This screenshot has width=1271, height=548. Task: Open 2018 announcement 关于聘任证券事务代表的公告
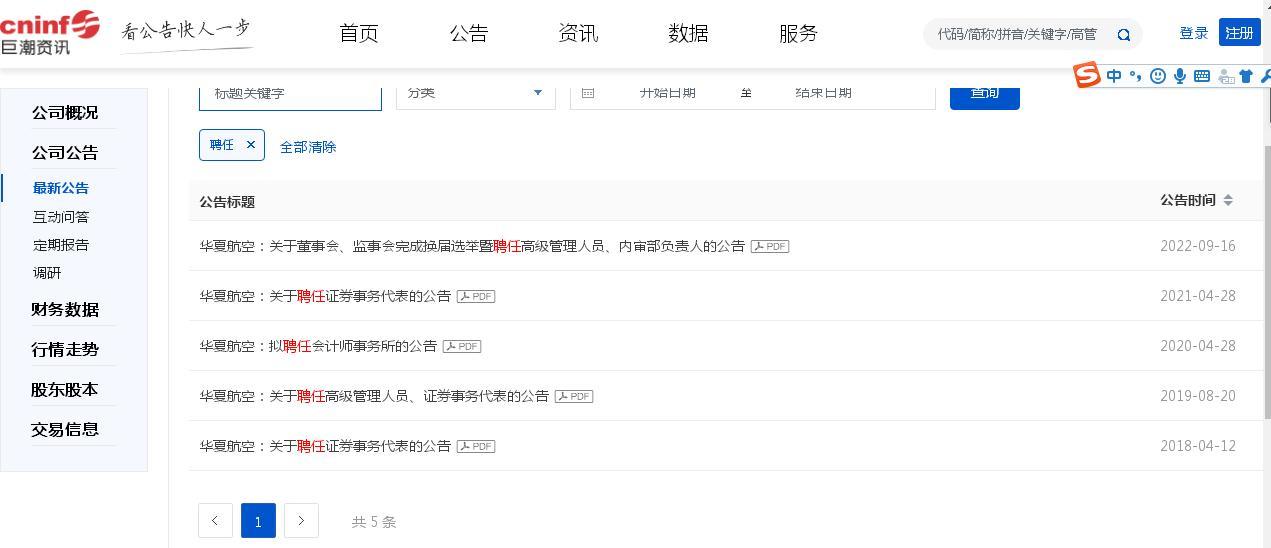[325, 446]
